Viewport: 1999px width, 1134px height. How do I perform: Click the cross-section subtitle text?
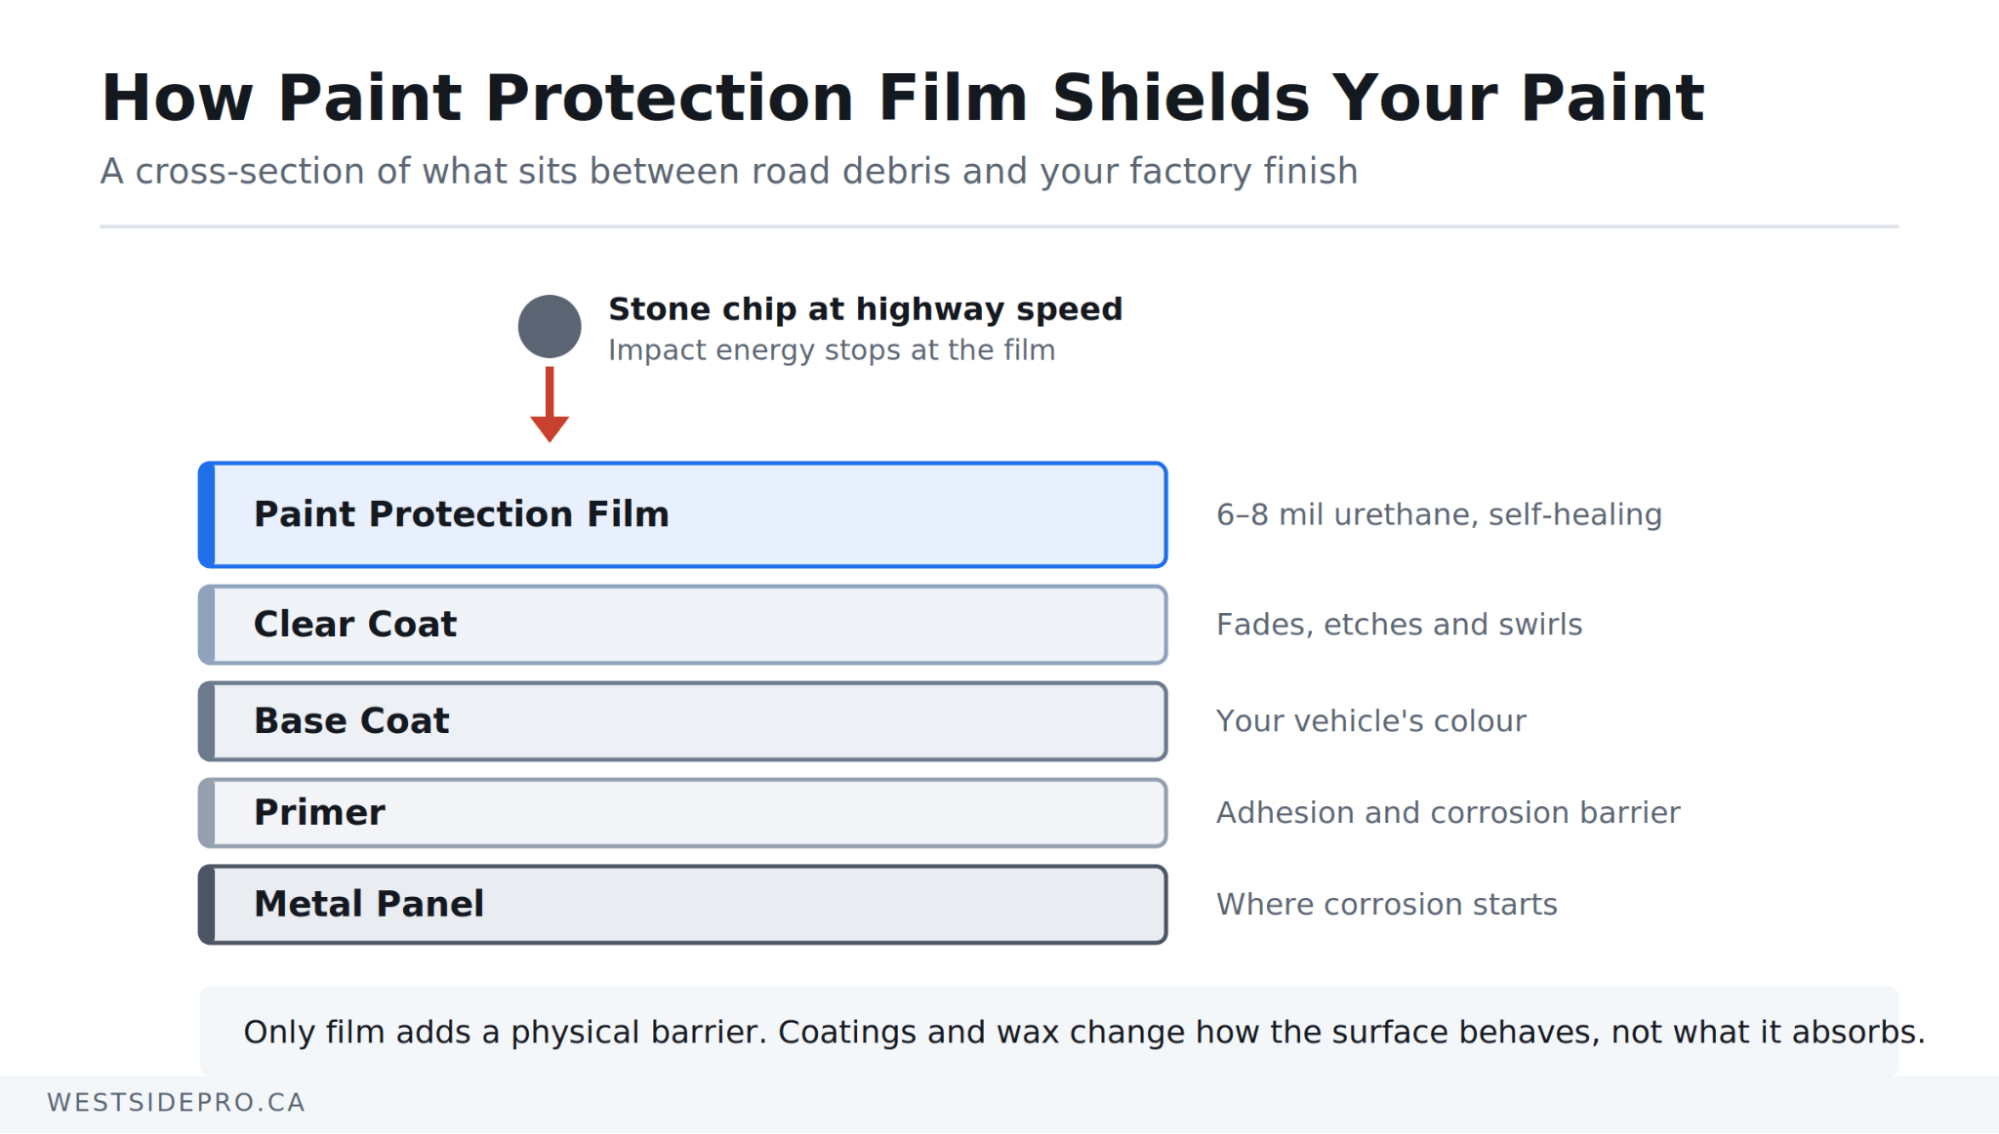(729, 171)
